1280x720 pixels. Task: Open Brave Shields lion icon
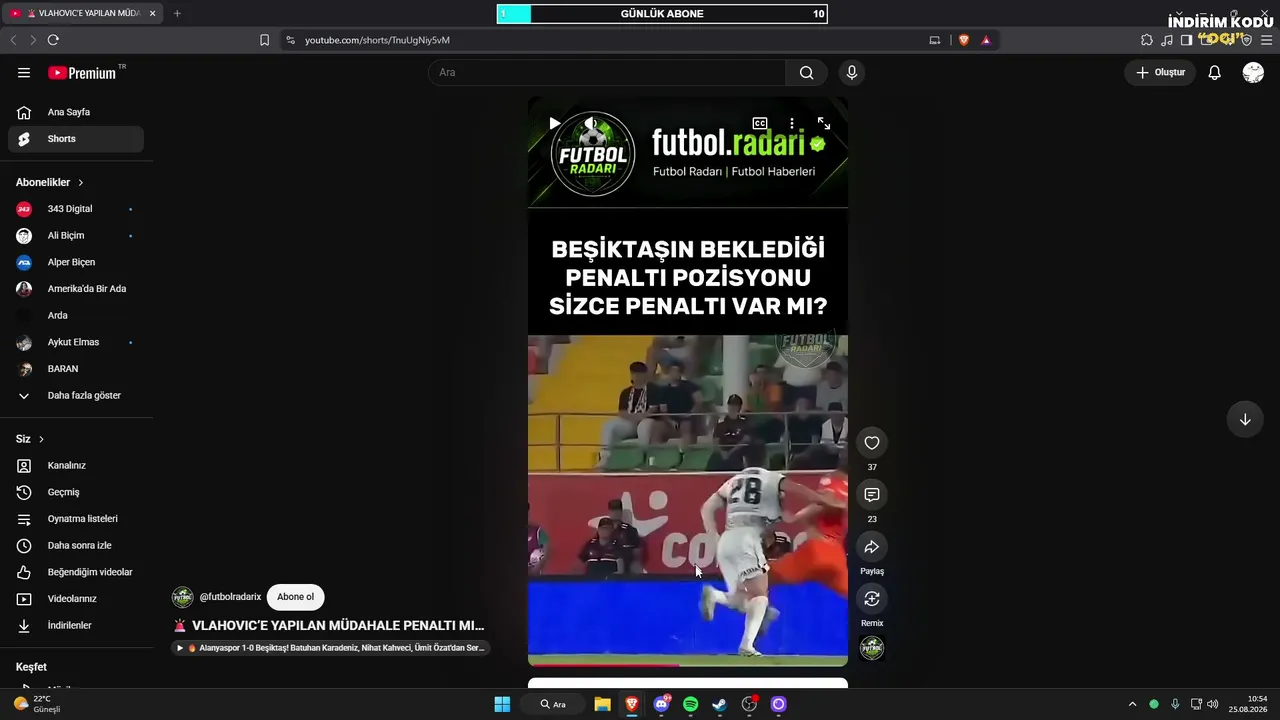click(964, 40)
